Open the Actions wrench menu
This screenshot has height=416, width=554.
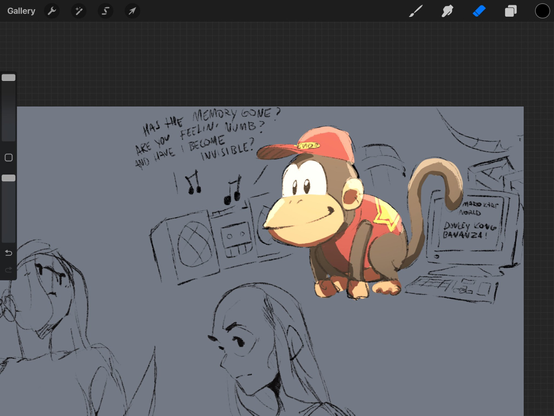[52, 11]
